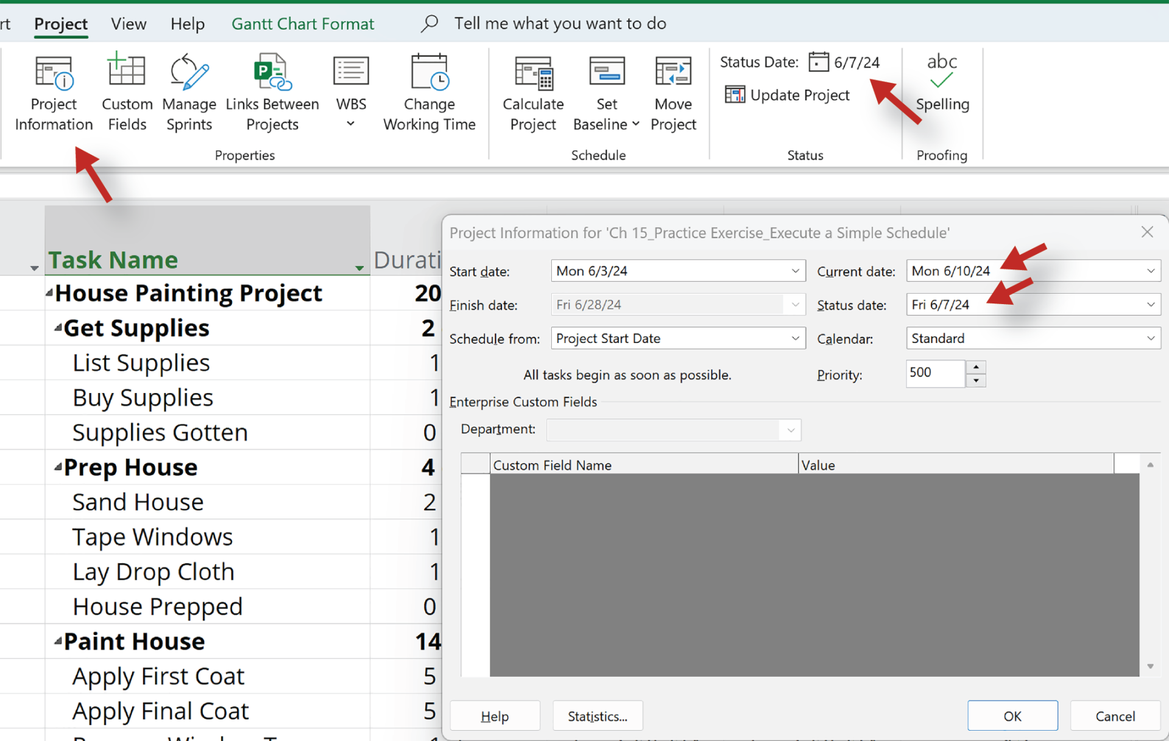Image resolution: width=1169 pixels, height=741 pixels.
Task: Close the Project Information dialog
Action: coord(1147,232)
